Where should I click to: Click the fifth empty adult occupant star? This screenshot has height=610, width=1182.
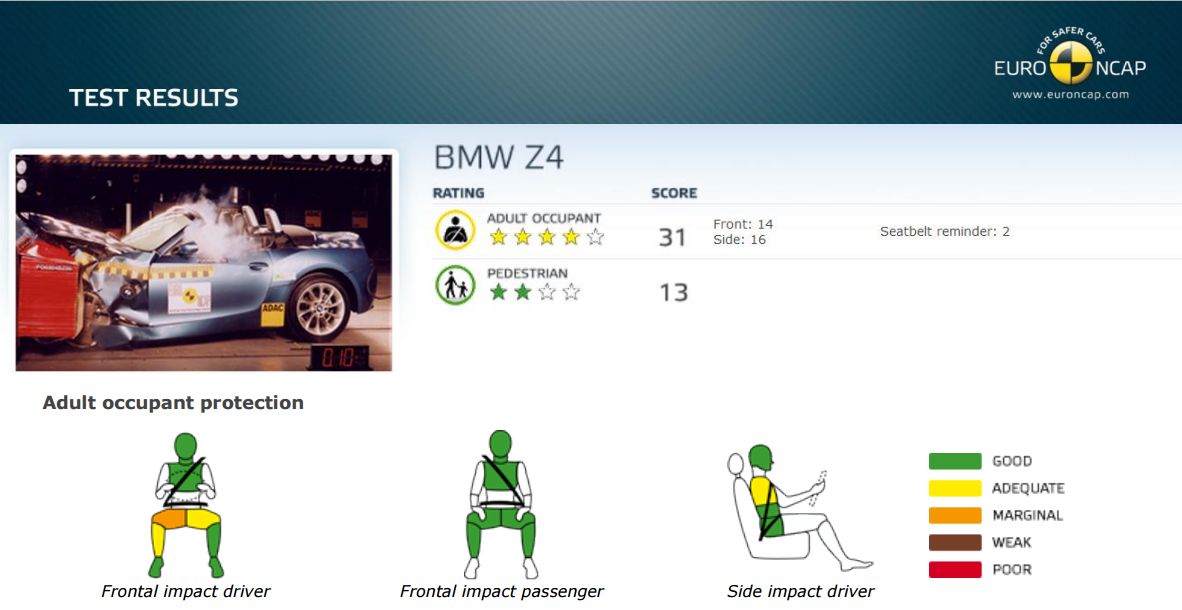coord(596,237)
